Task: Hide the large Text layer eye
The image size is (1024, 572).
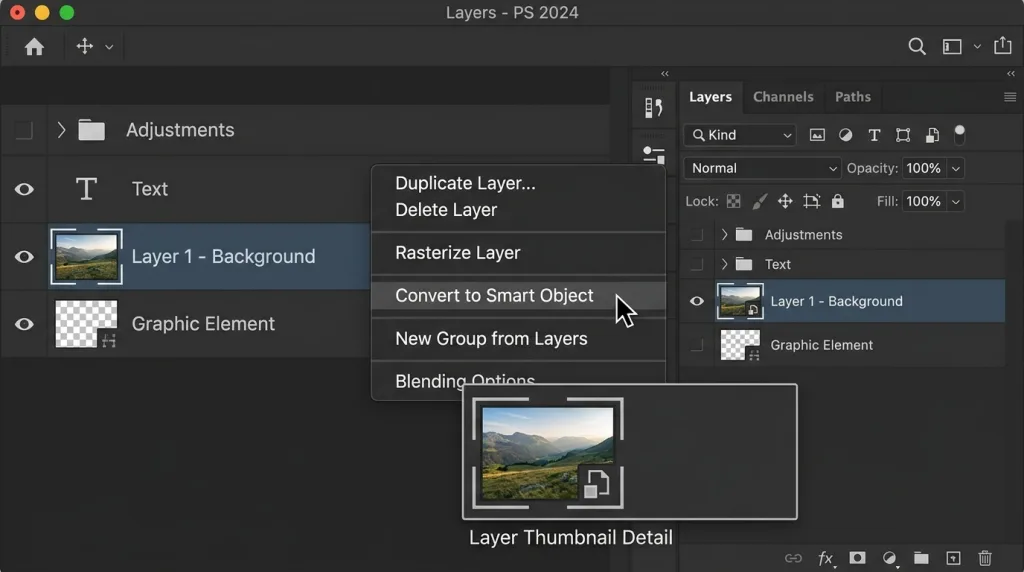Action: click(x=24, y=189)
